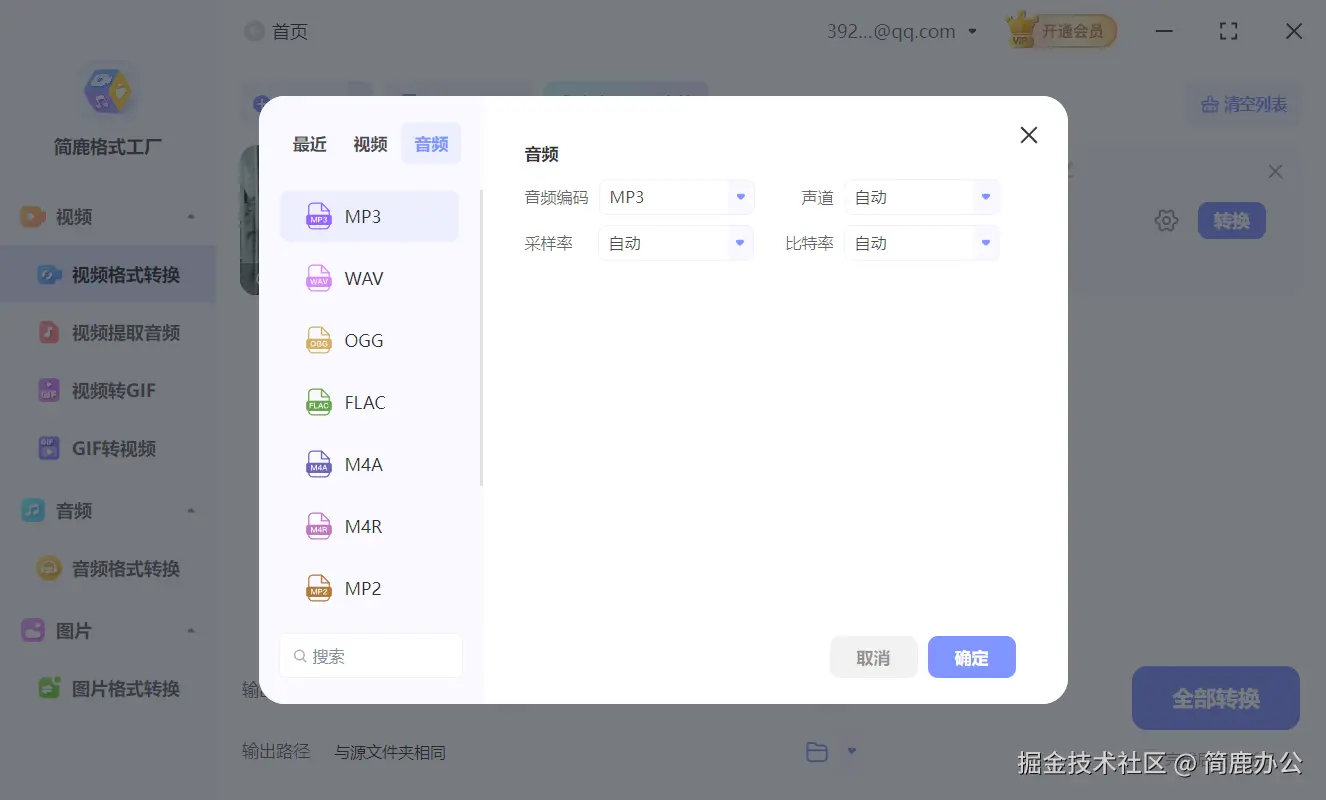Select the MP2 format icon
Viewport: 1326px width, 800px height.
tap(319, 588)
